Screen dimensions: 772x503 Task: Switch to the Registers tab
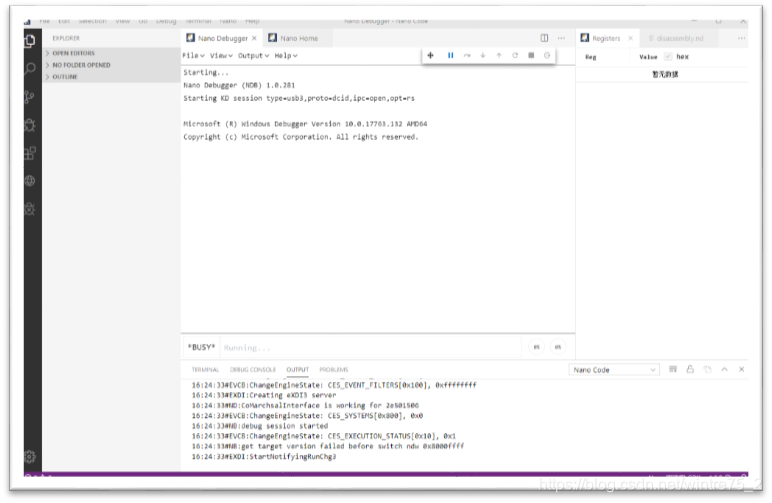click(x=607, y=38)
